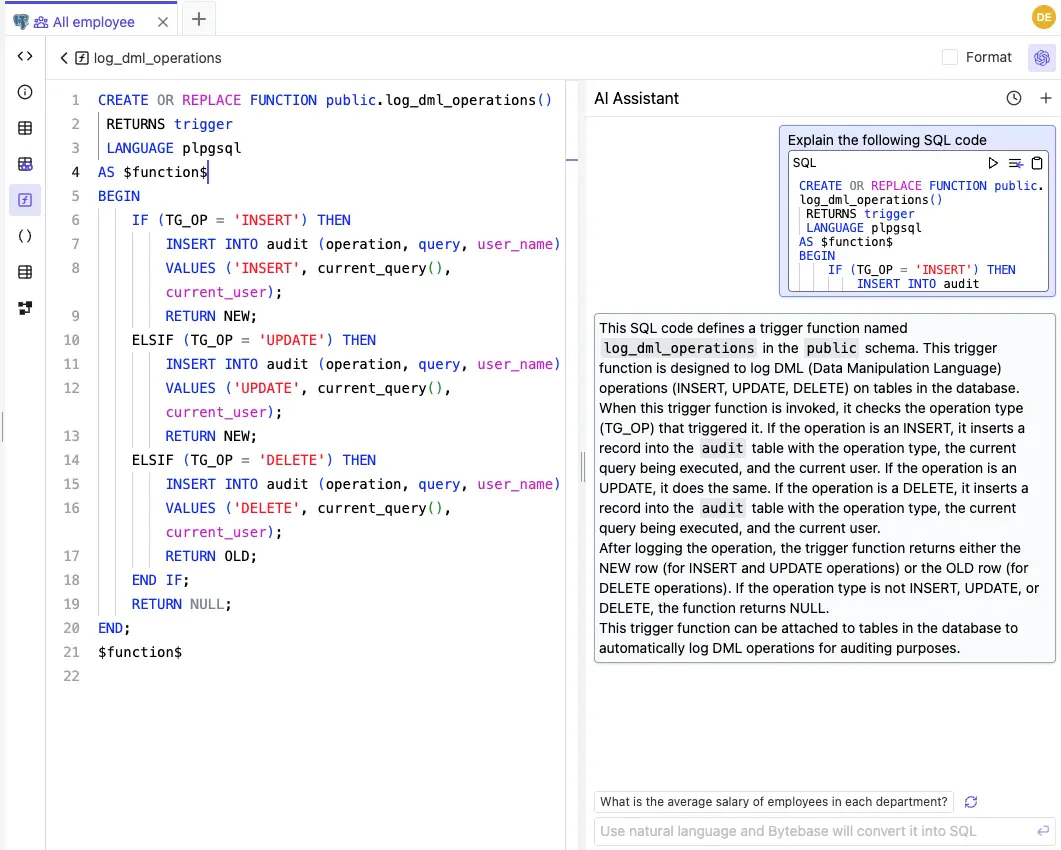Copy the SQL snippet to clipboard
Viewport: 1061px width, 850px height.
point(1038,162)
